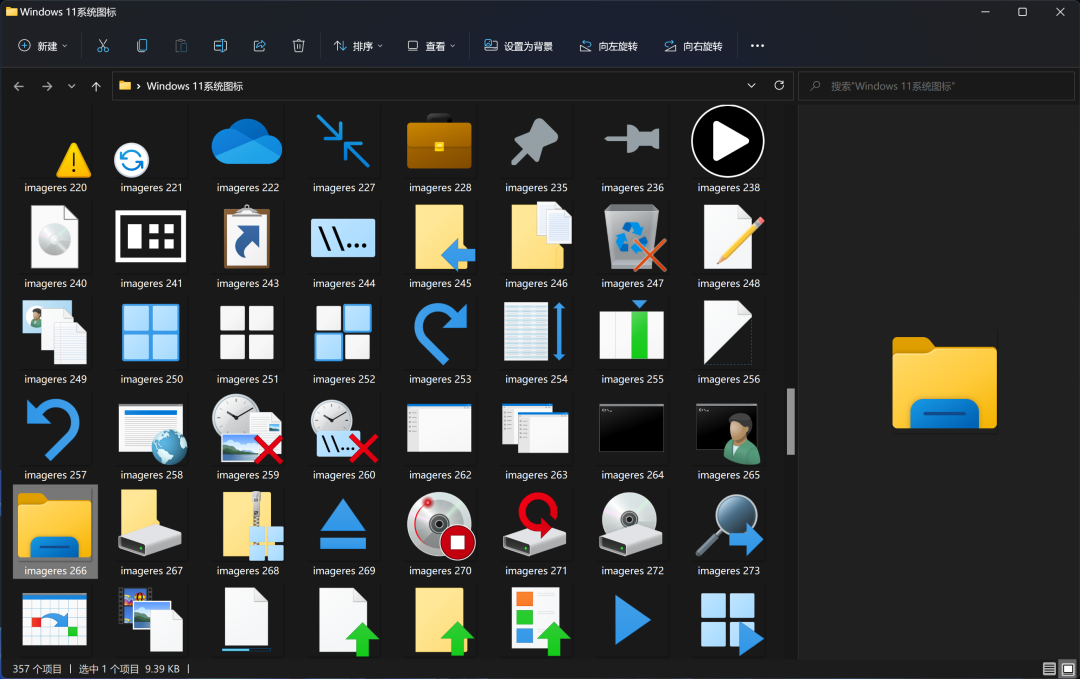Image resolution: width=1080 pixels, height=679 pixels.
Task: Select the eject icon imageres 269
Action: [344, 534]
